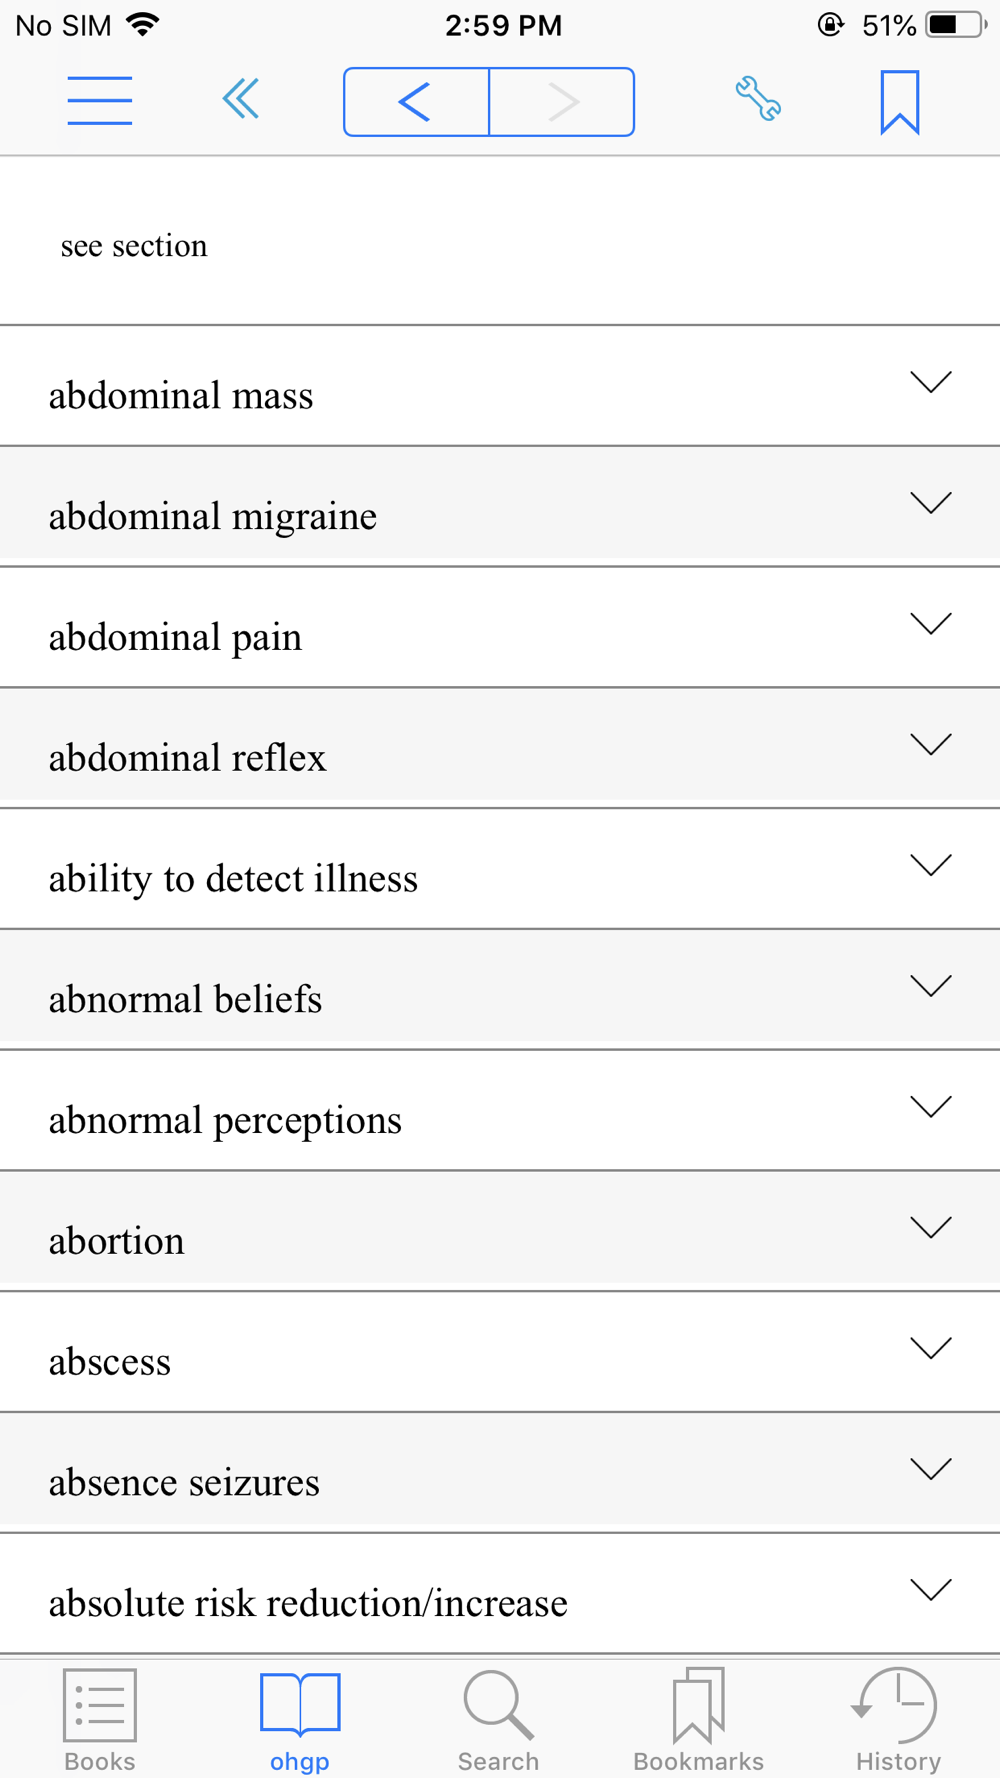This screenshot has width=1000, height=1778.
Task: Tap the double chevron back icon
Action: click(241, 99)
